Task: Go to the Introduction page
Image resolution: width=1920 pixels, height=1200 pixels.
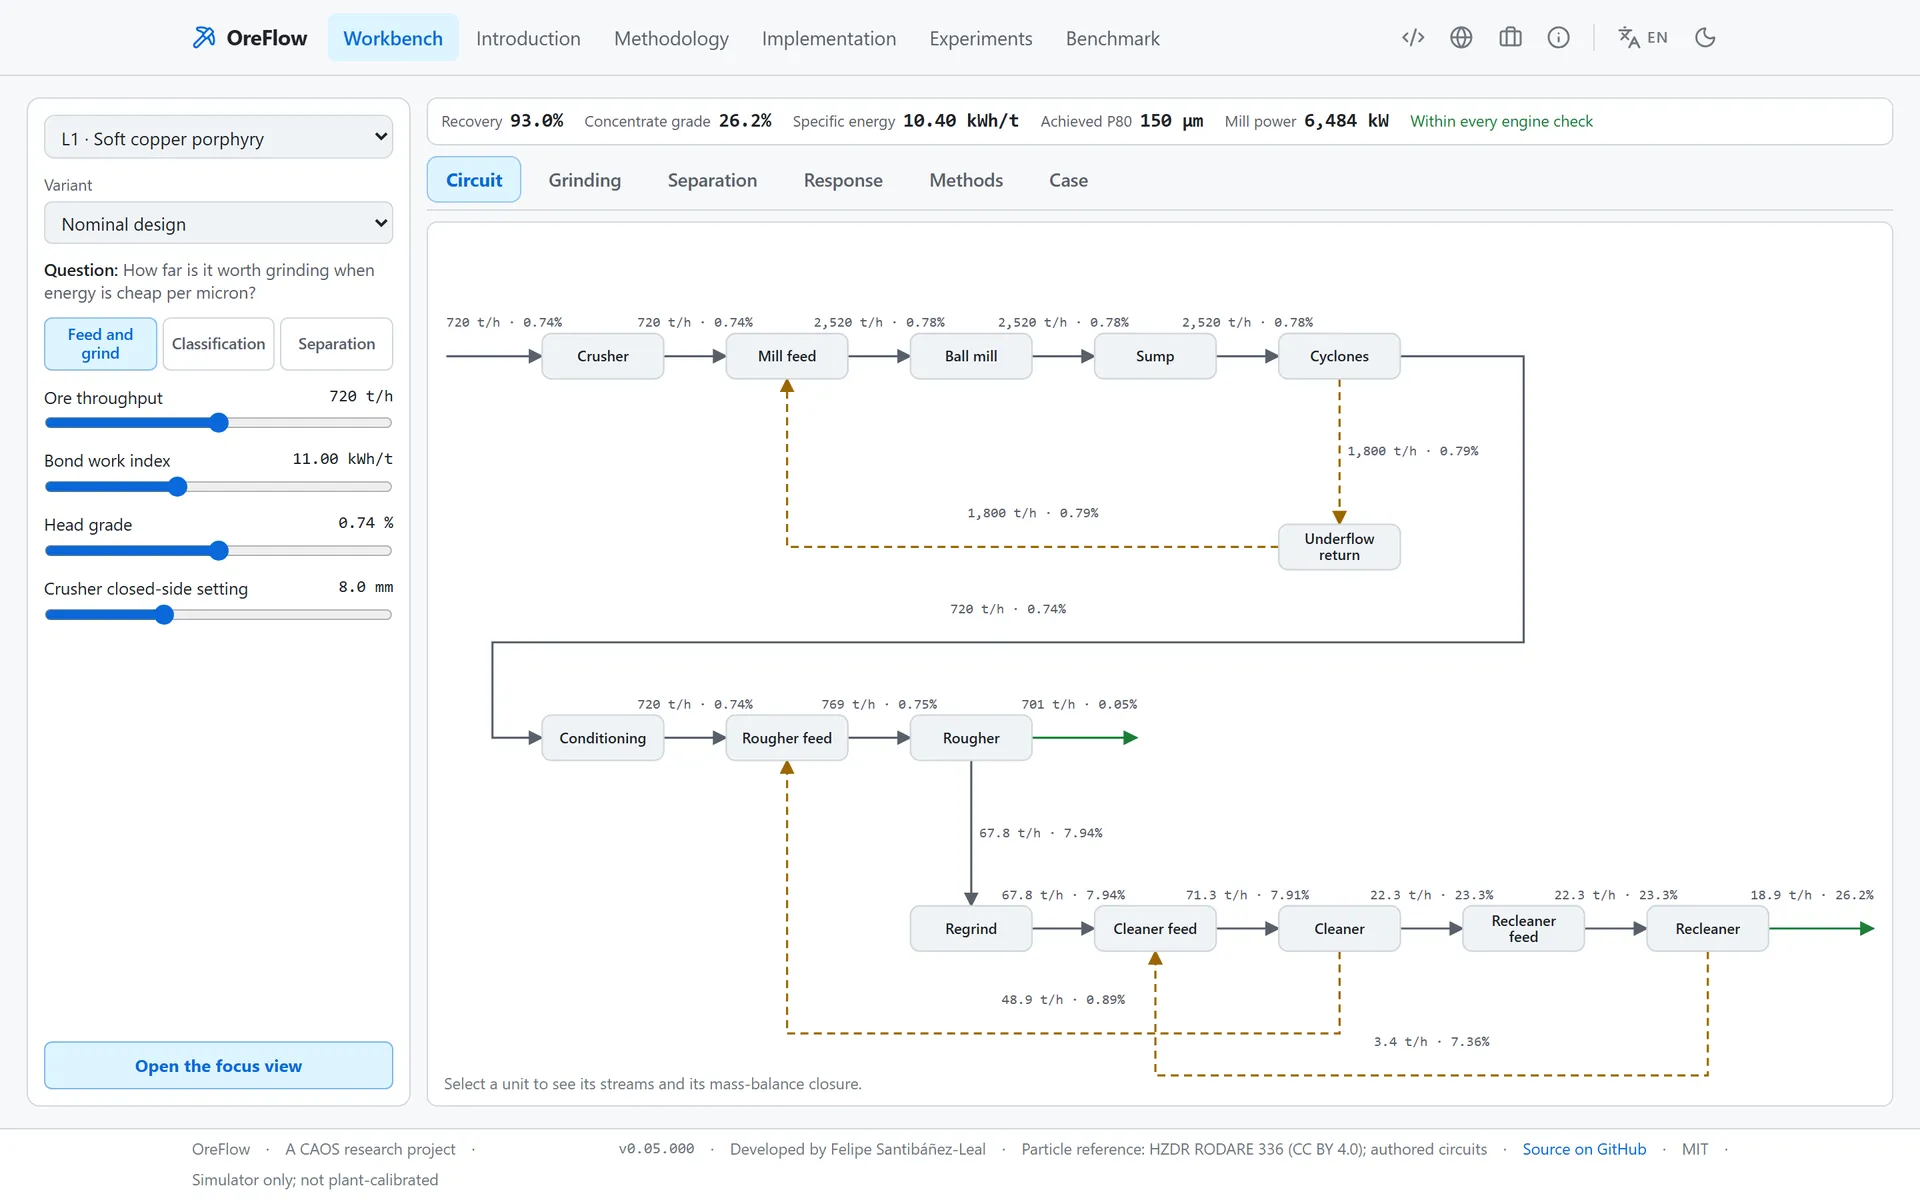Action: [528, 38]
